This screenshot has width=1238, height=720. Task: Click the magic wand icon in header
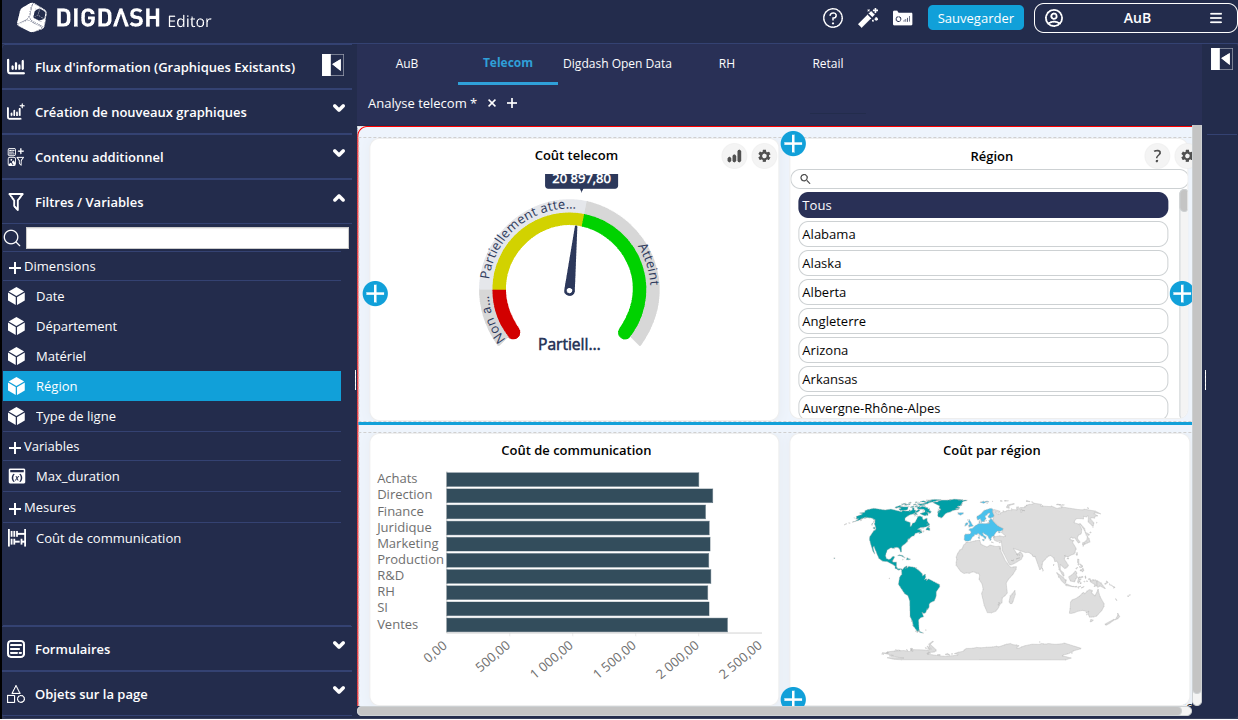868,18
